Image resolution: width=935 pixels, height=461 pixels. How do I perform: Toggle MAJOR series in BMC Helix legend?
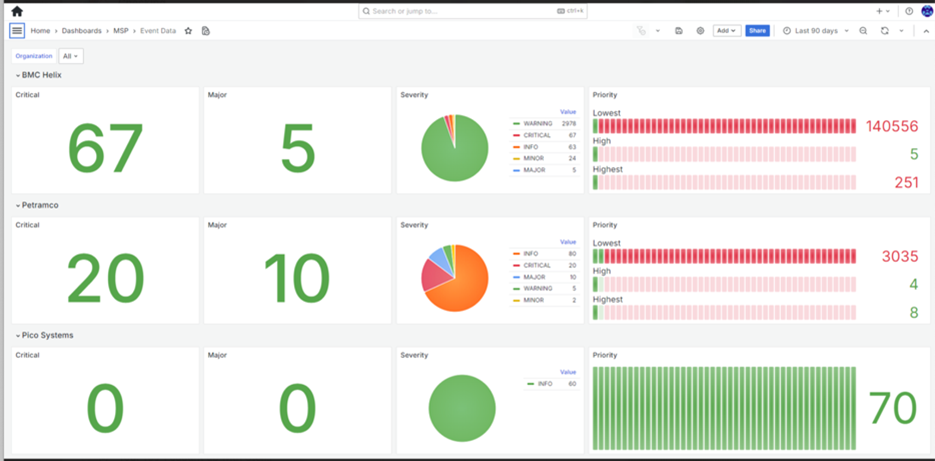click(x=534, y=171)
